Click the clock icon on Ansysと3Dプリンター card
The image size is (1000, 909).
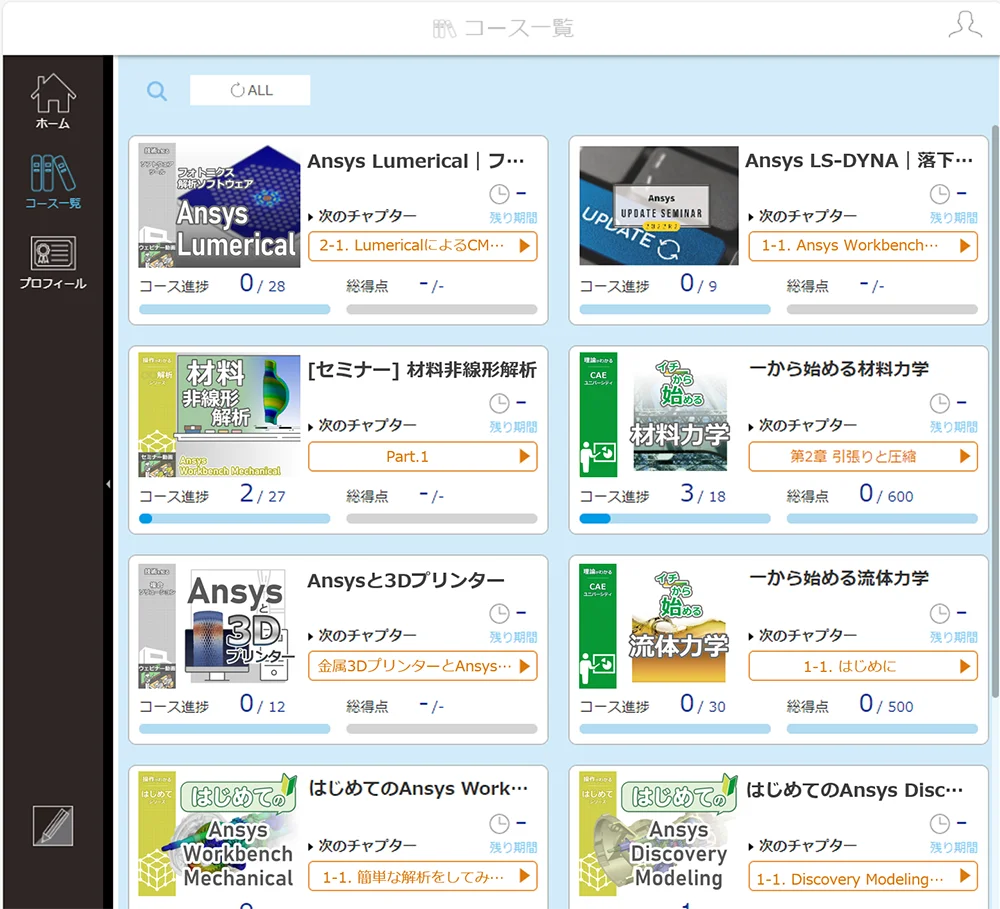[x=499, y=614]
